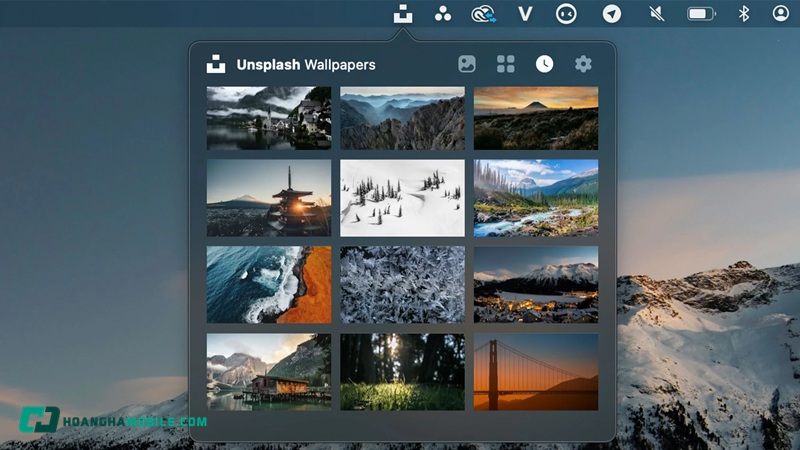The width and height of the screenshot is (800, 450).
Task: Switch to the grid collections view icon
Action: (x=506, y=64)
